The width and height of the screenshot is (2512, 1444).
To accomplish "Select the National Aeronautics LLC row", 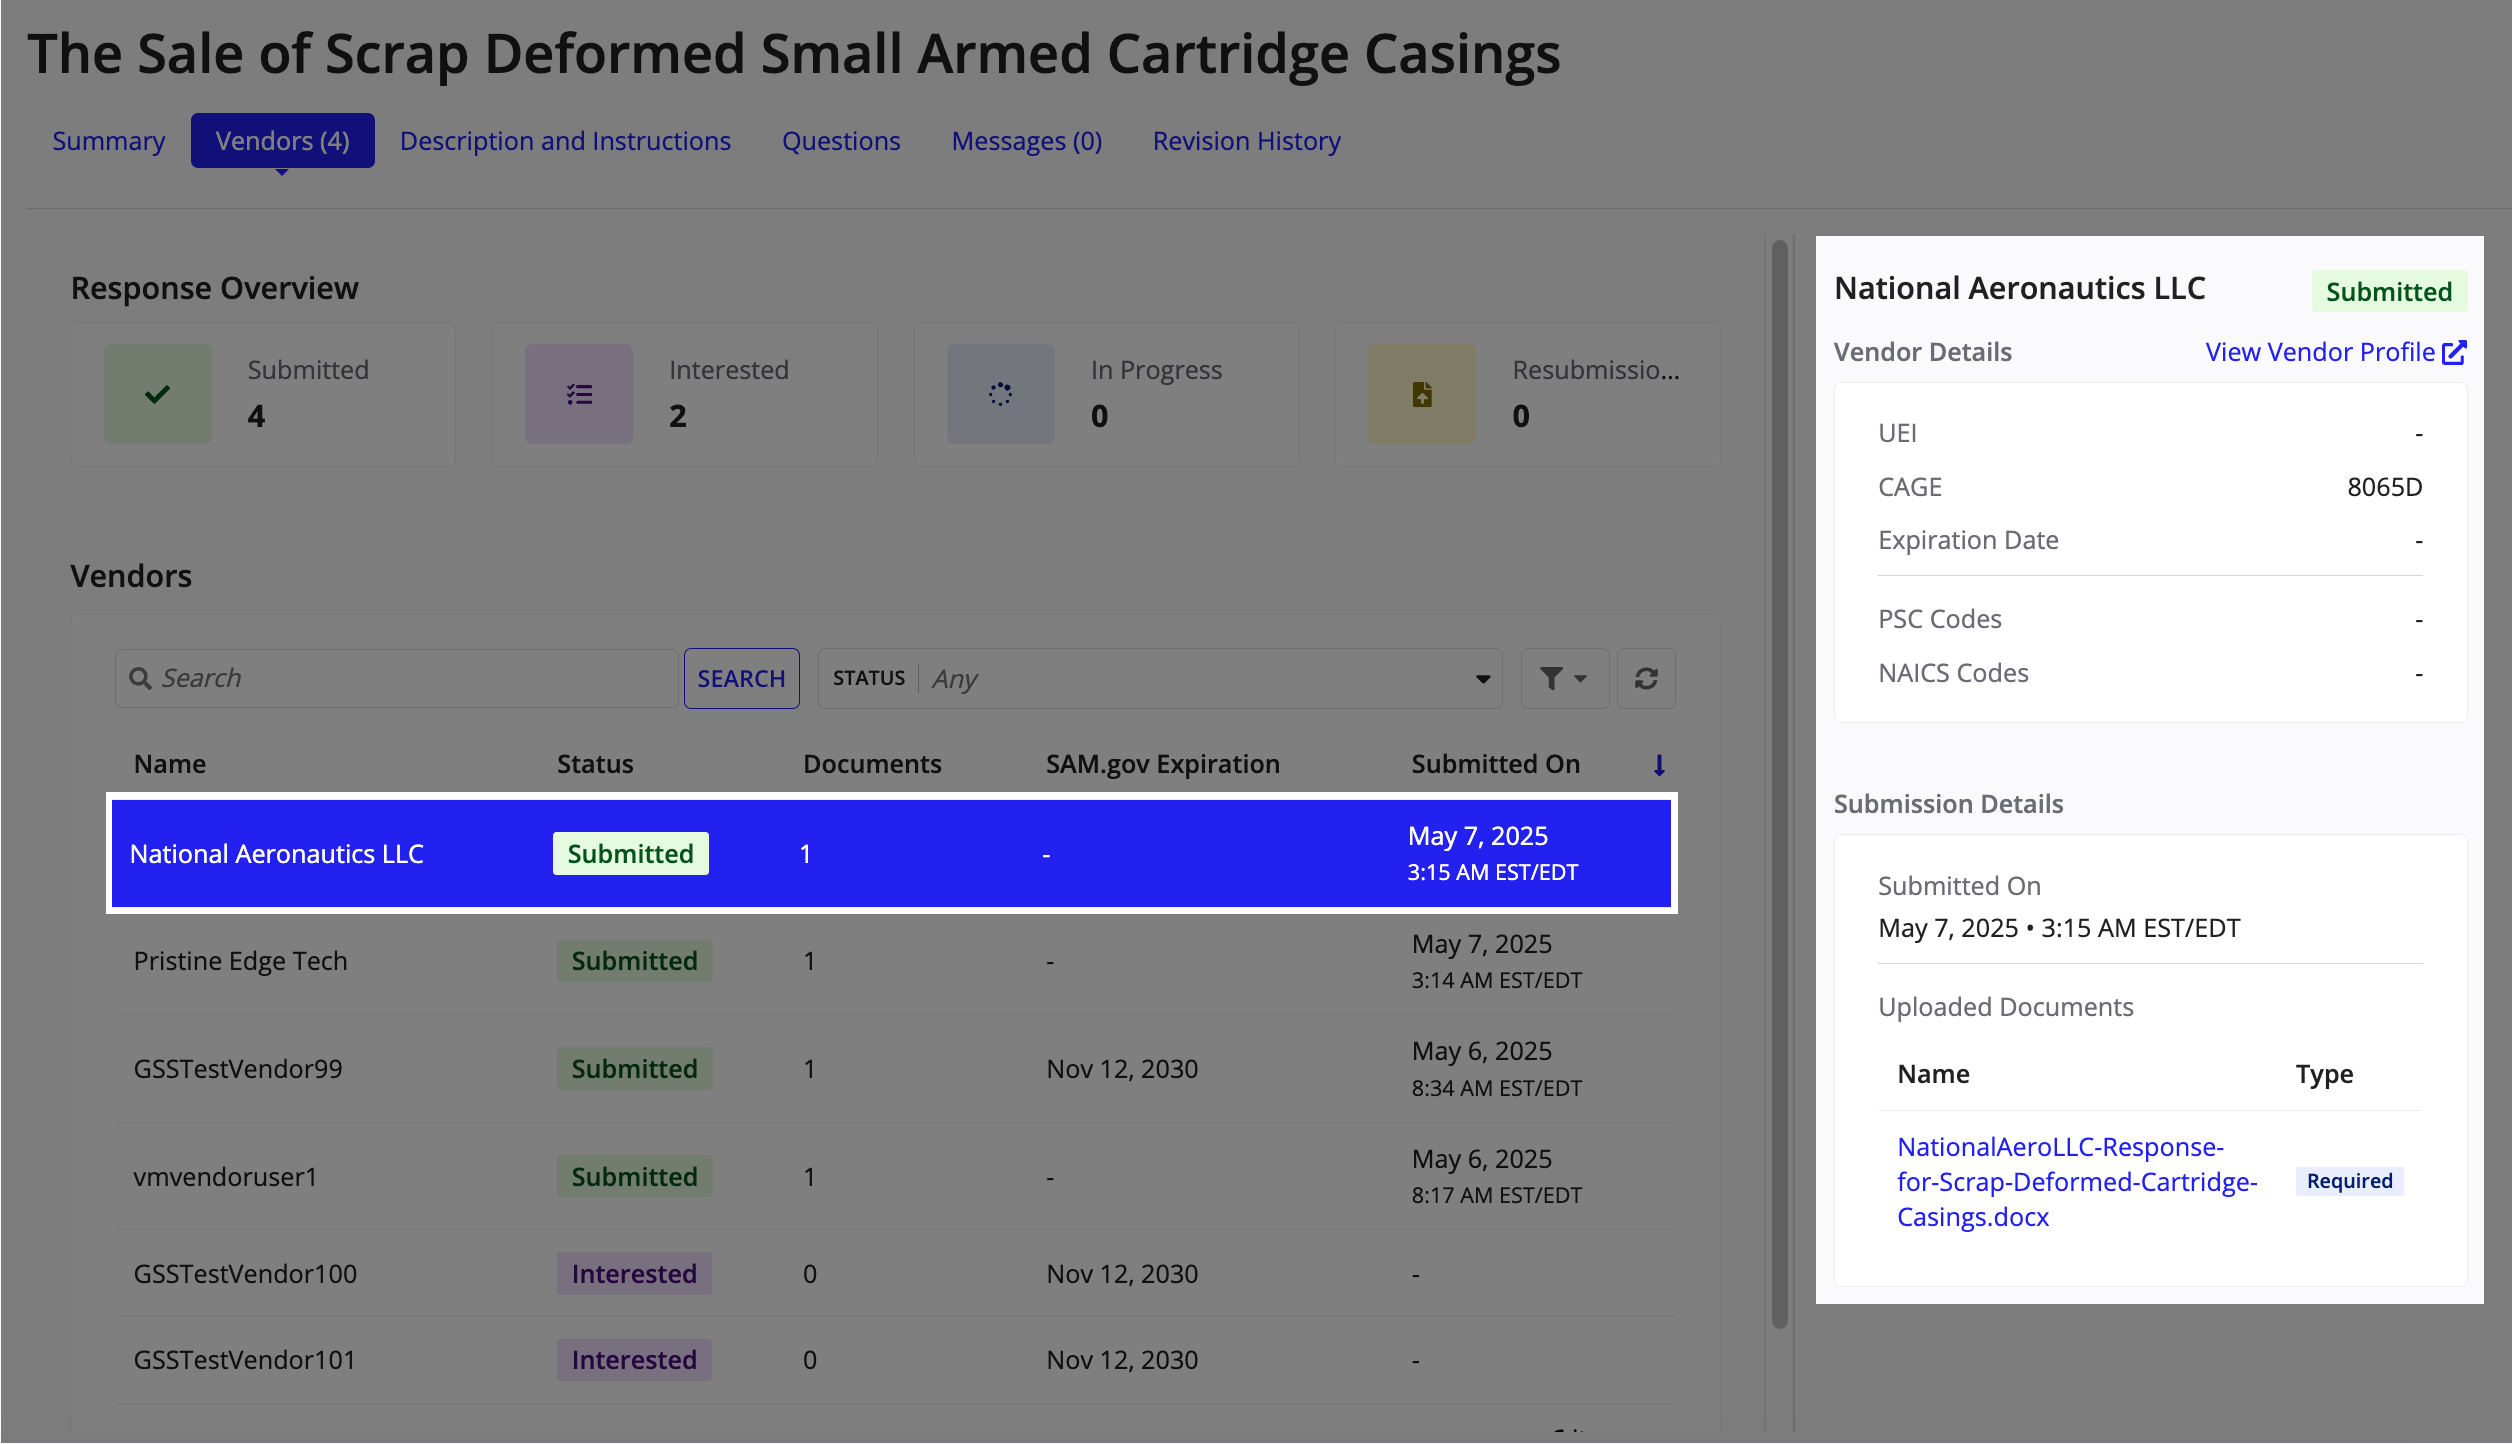I will tap(891, 854).
